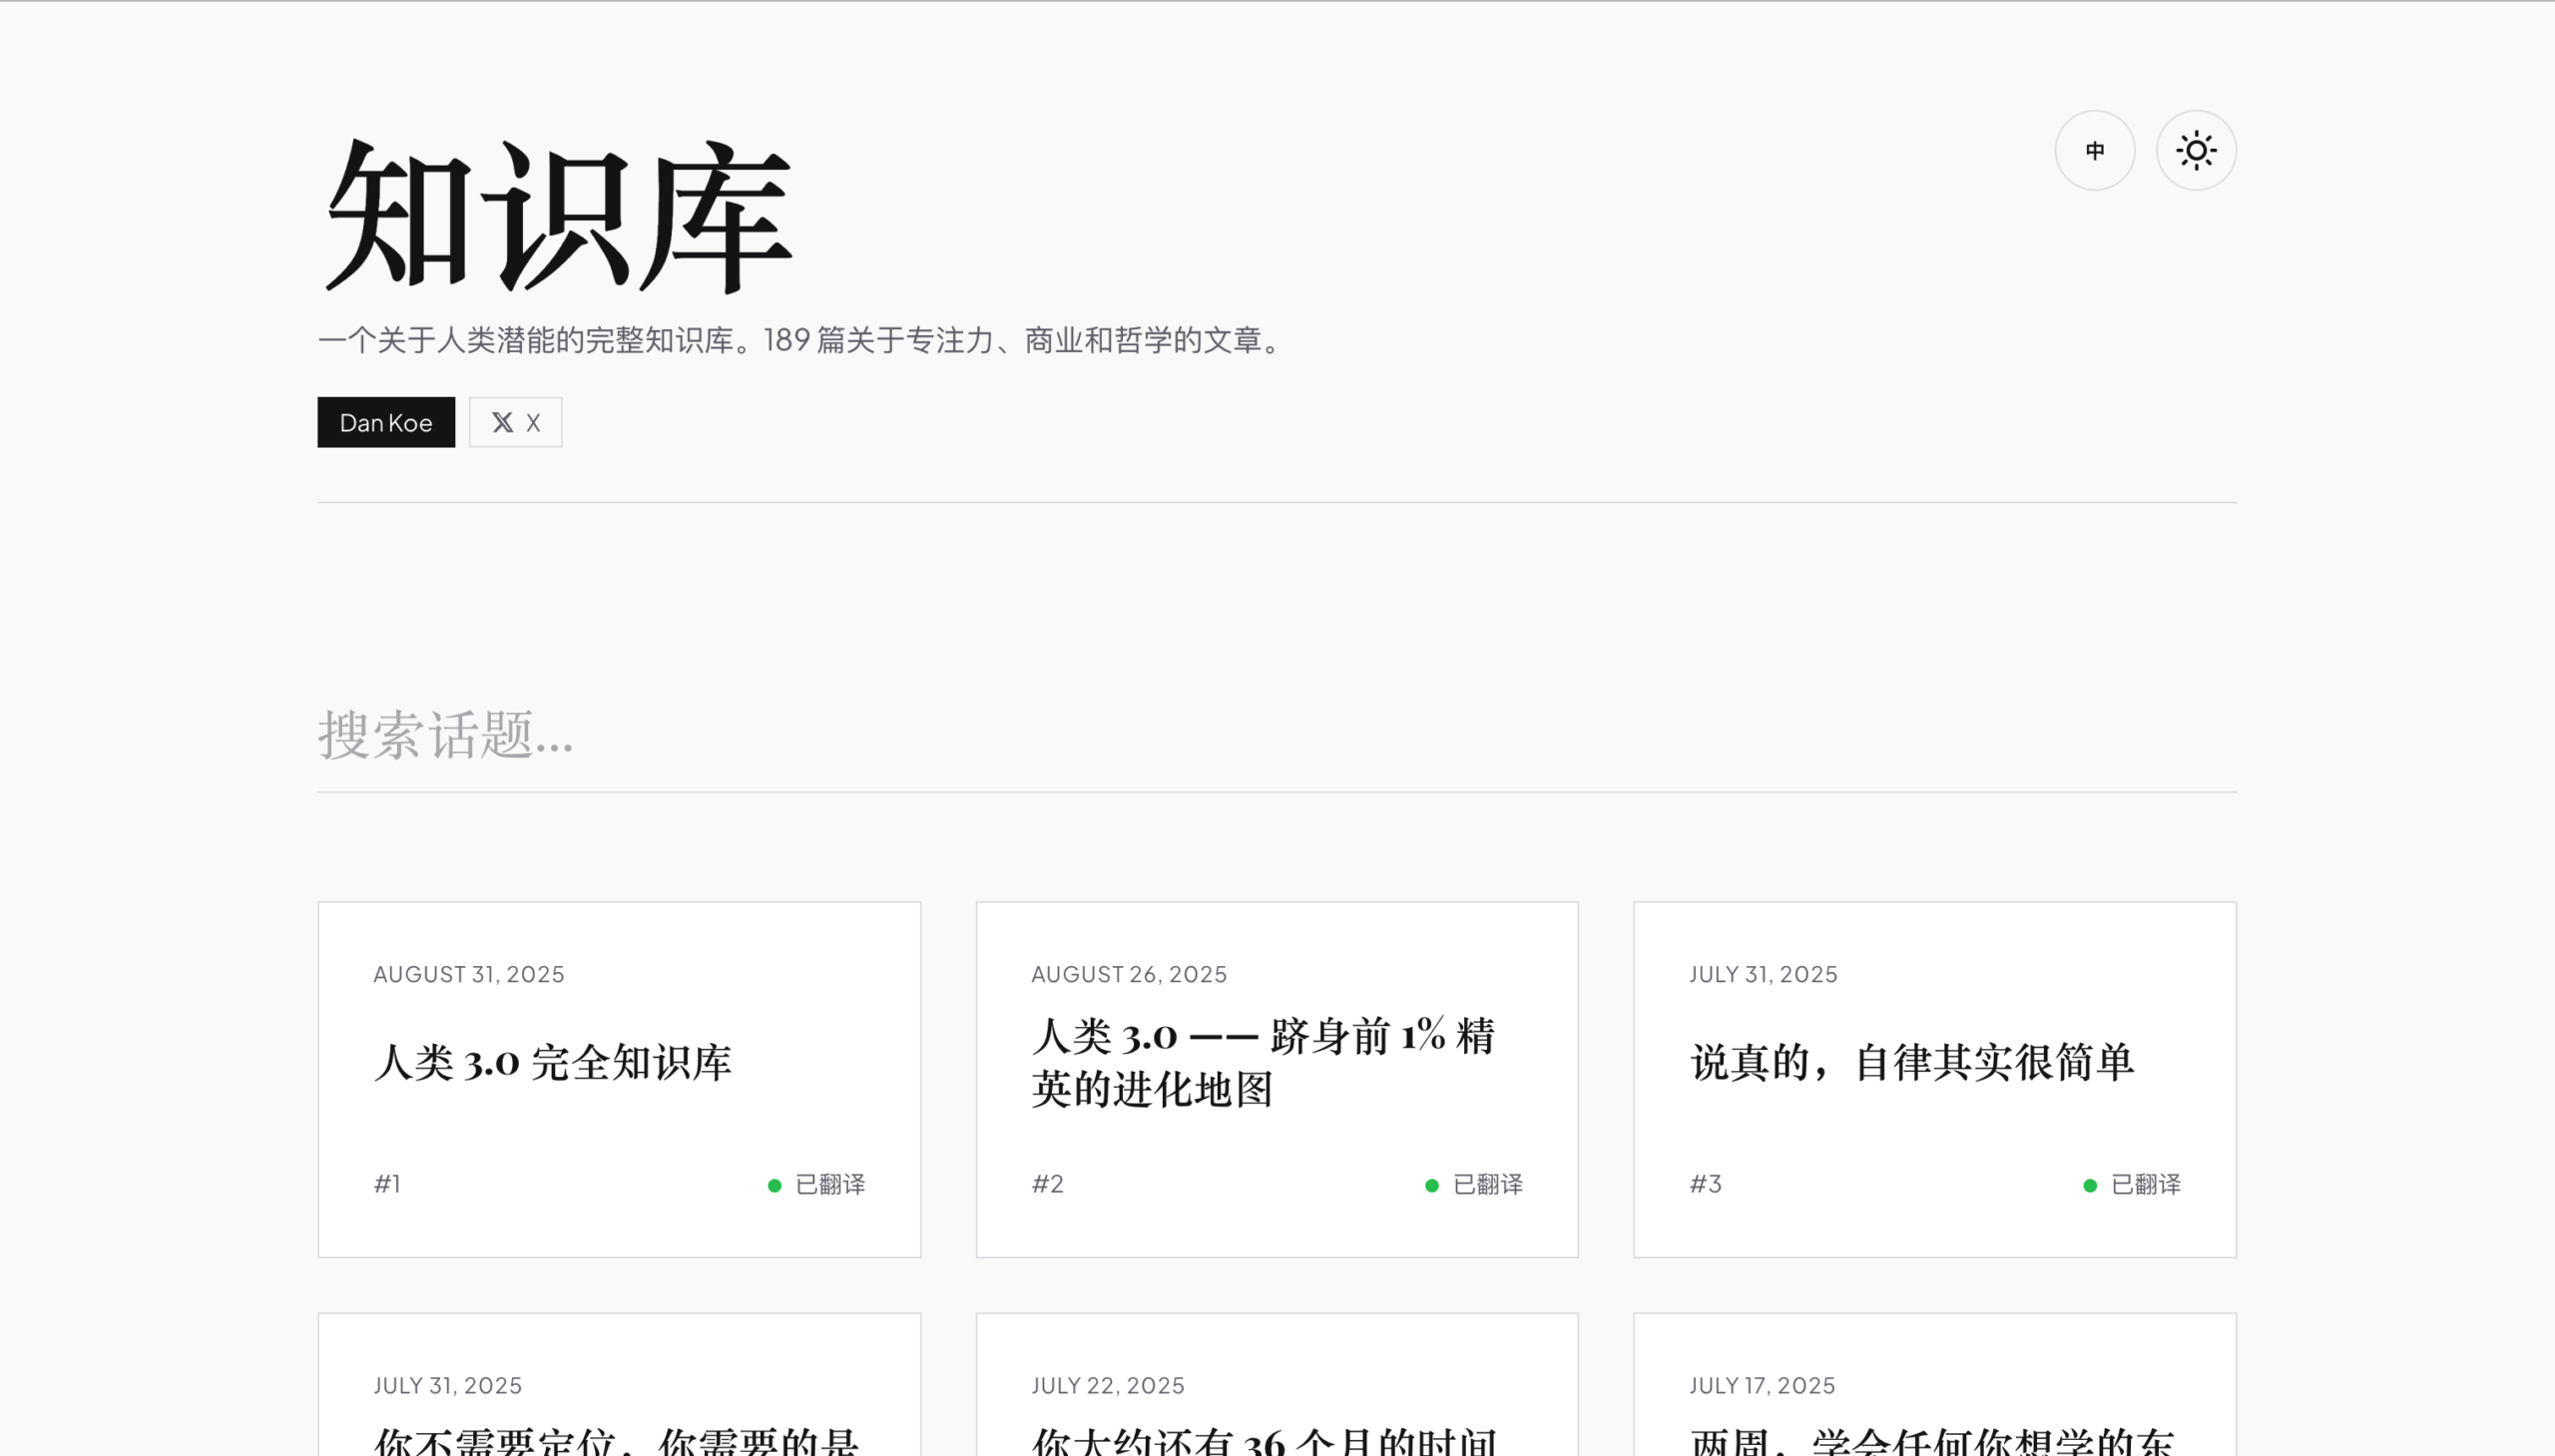Screen dimensions: 2555x1456
Task: Click the green status indicator on article #3
Action: 2090,1184
